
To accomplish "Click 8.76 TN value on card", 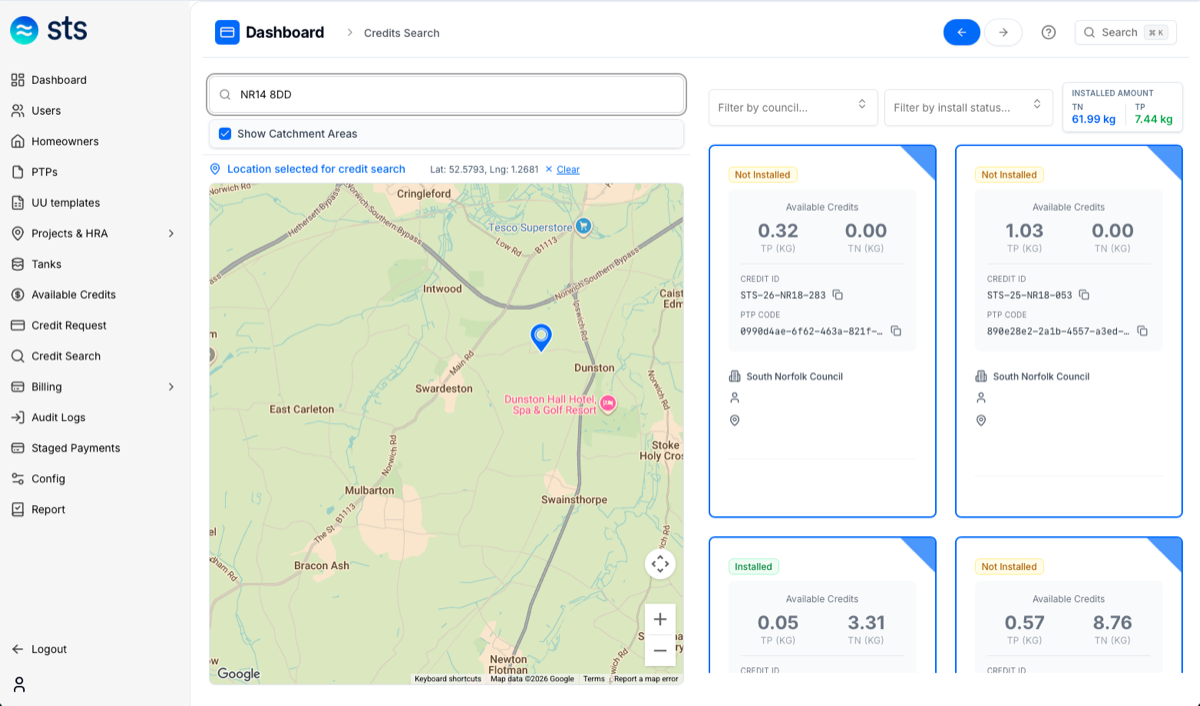I will 1112,623.
